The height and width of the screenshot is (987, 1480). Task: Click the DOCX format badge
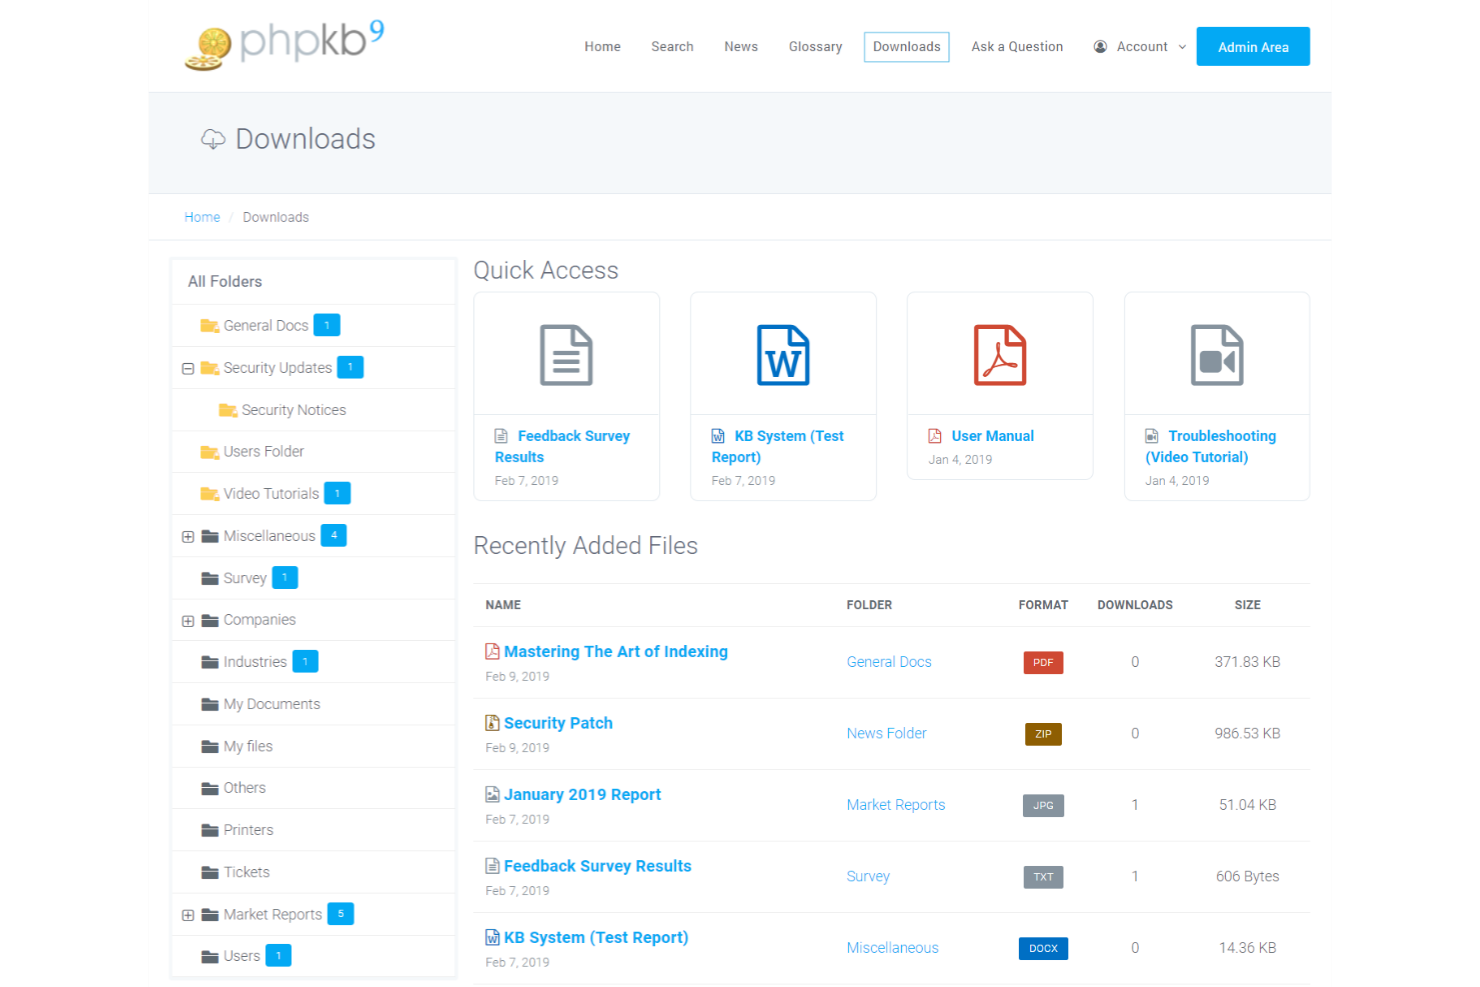click(1043, 949)
